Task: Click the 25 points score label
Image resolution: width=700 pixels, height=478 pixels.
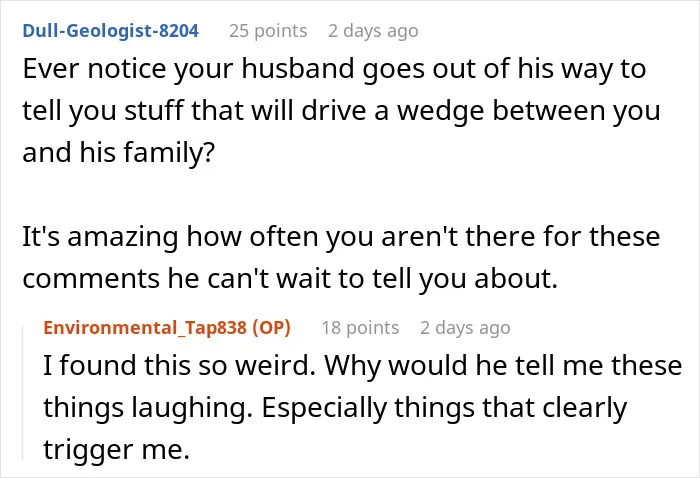Action: click(x=268, y=31)
